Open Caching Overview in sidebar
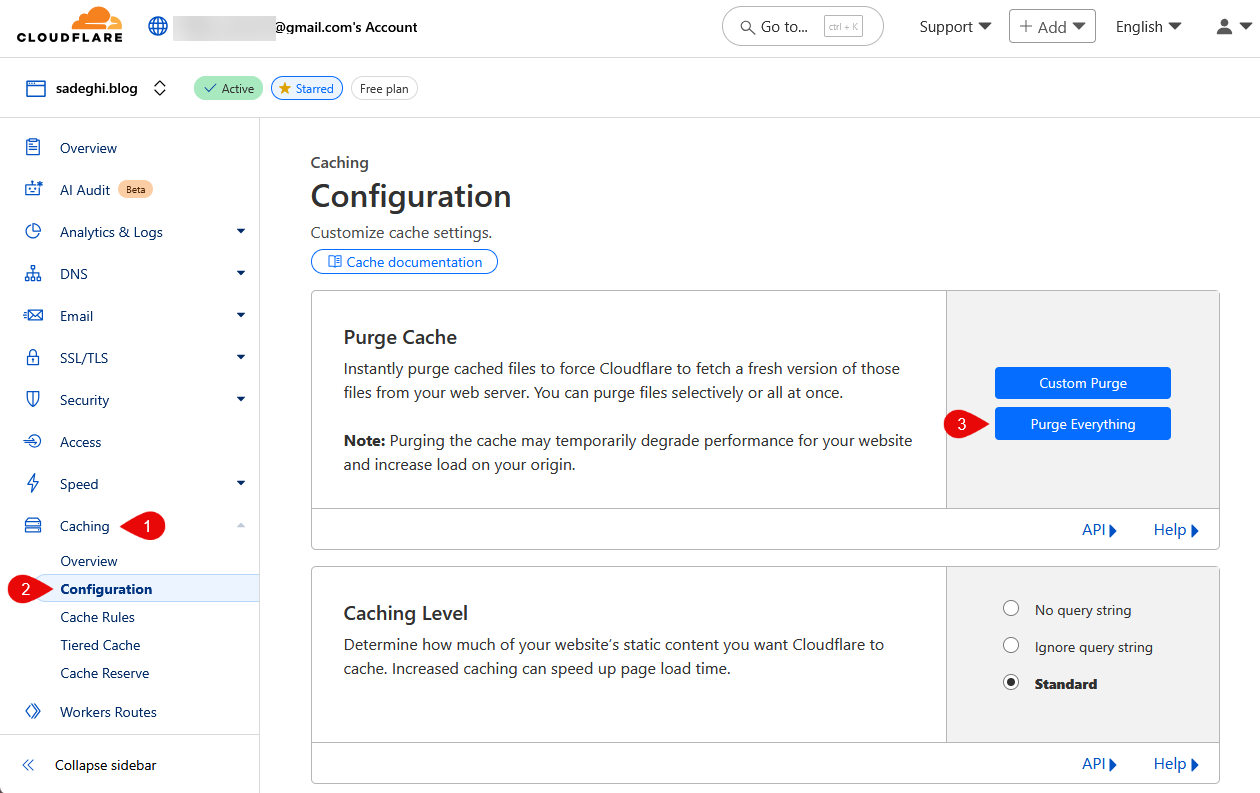 click(x=89, y=561)
